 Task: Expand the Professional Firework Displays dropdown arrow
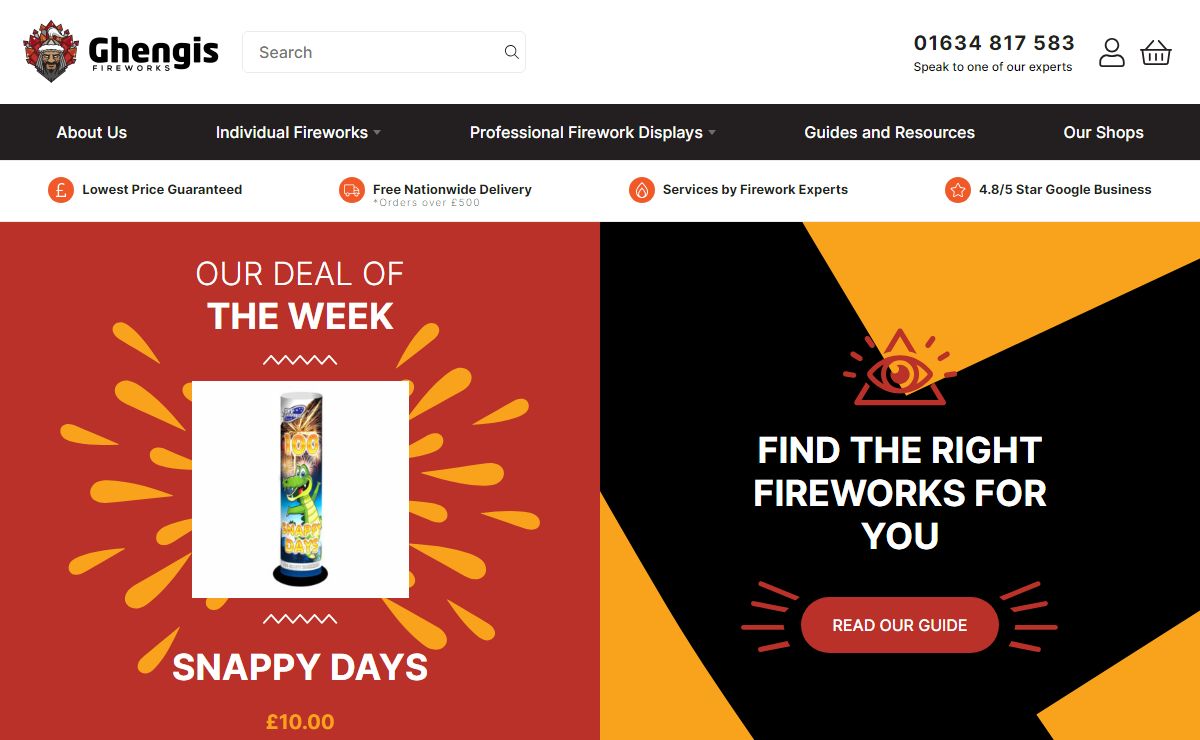pyautogui.click(x=712, y=133)
